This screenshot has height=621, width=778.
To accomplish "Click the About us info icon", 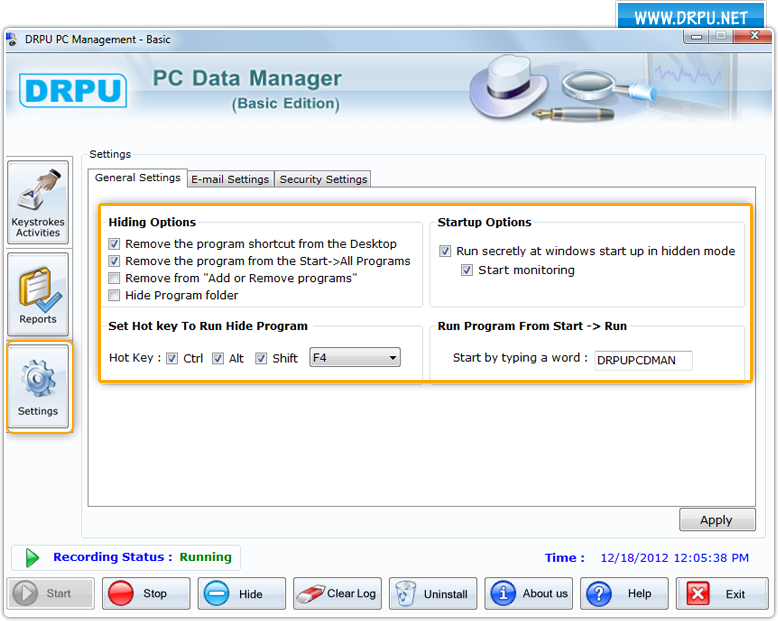I will click(x=503, y=593).
